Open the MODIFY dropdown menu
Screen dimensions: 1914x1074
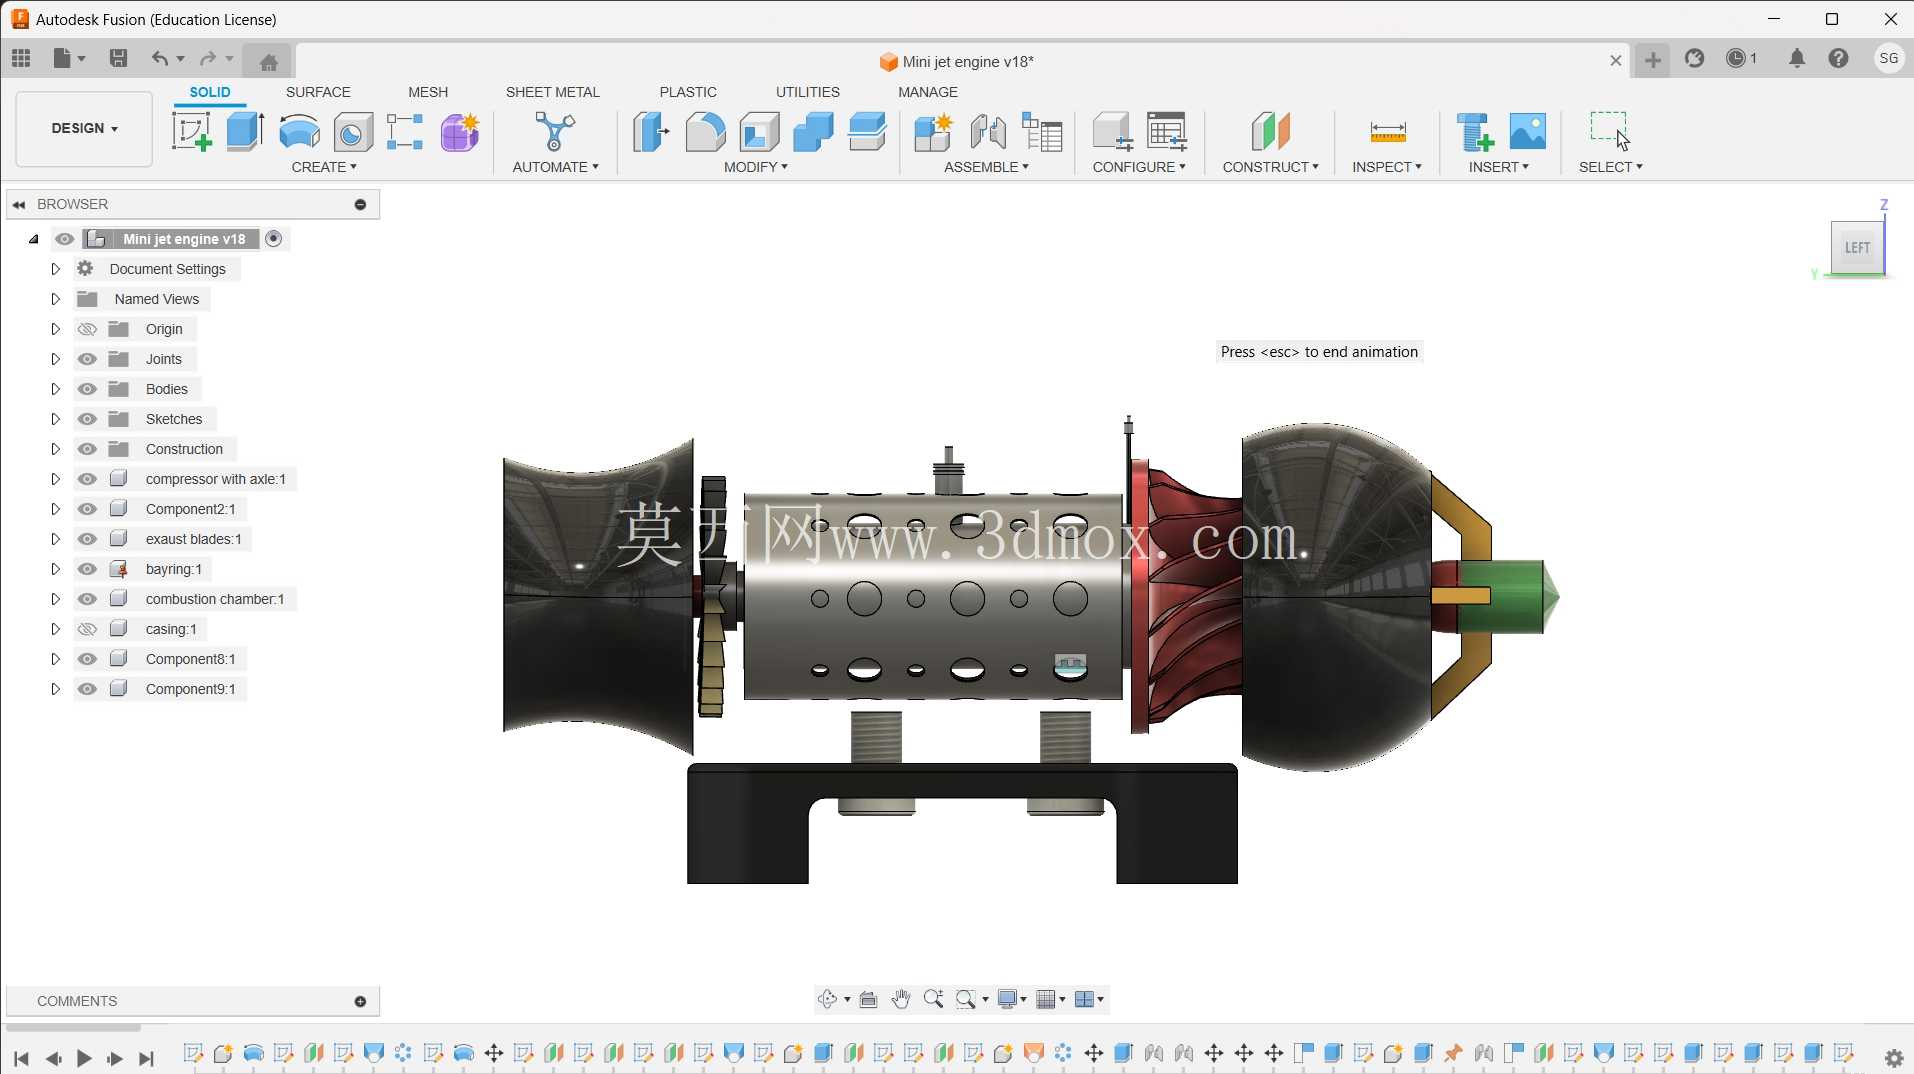[x=756, y=167]
